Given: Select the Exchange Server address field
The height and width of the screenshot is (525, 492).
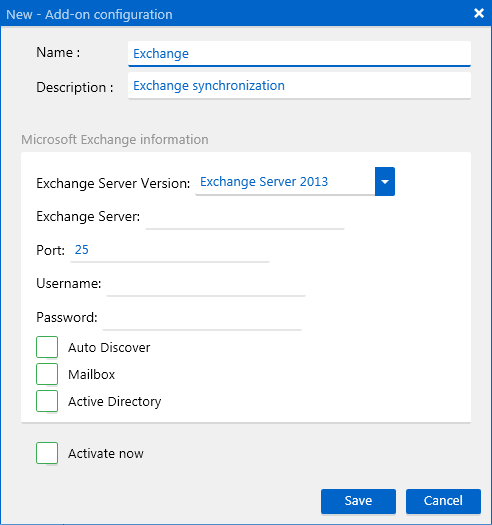Looking at the screenshot, I should coord(245,217).
